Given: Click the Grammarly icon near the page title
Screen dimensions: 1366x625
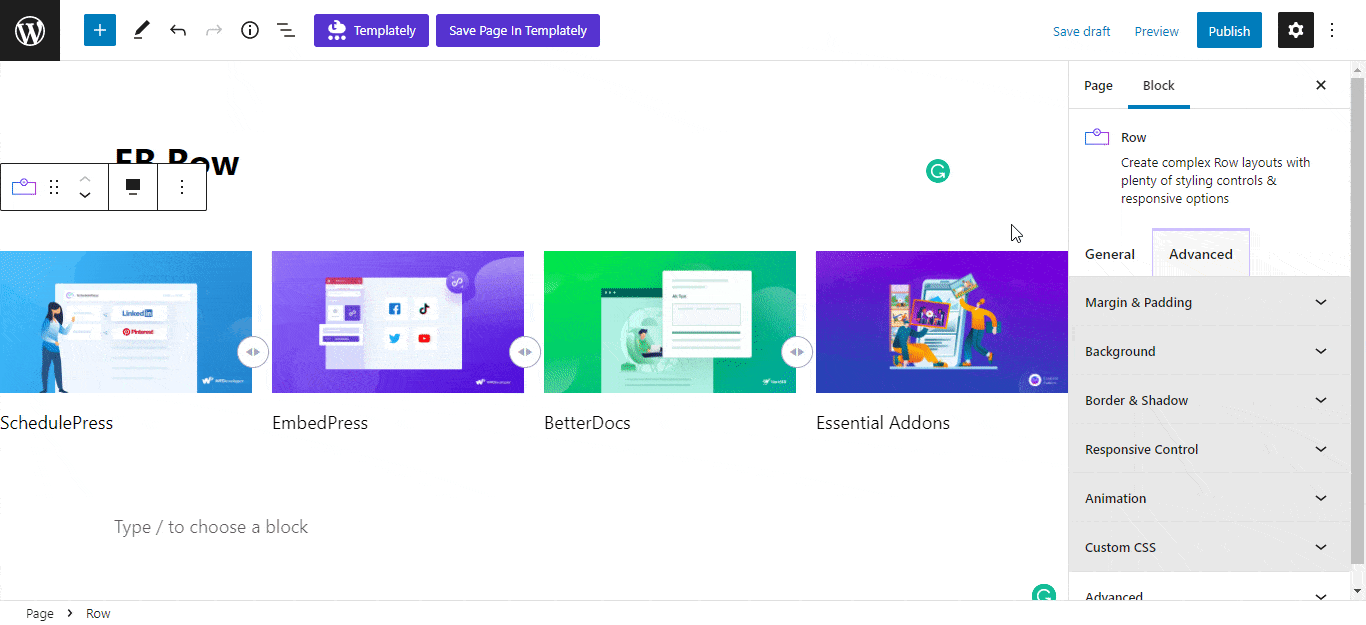Looking at the screenshot, I should 937,172.
